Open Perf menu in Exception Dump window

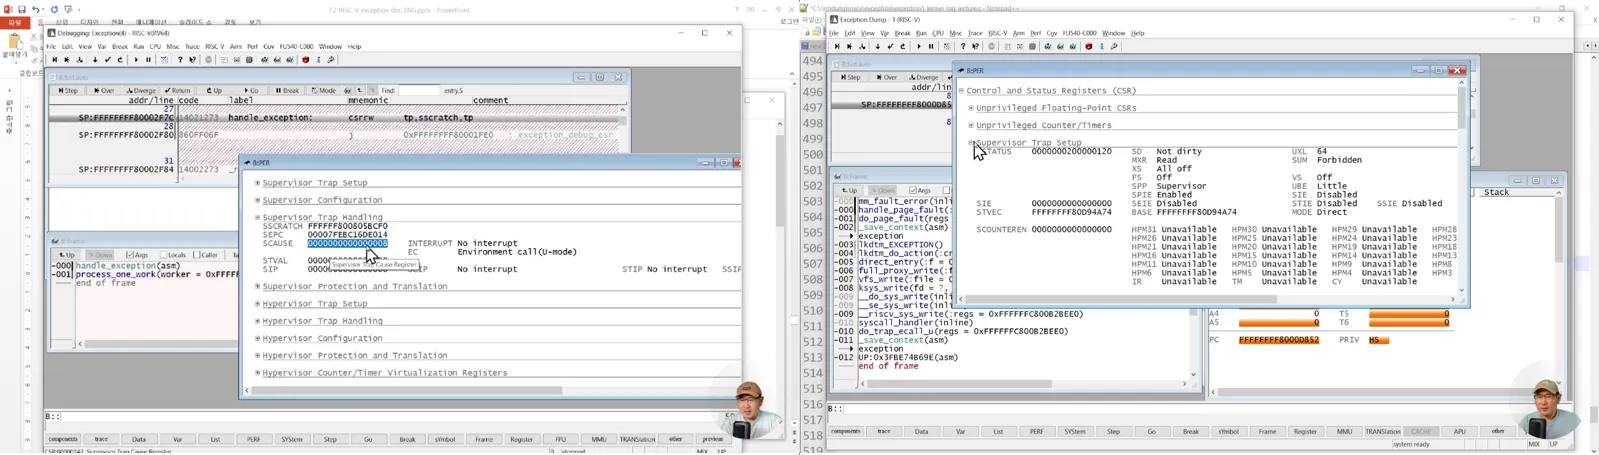[1035, 33]
